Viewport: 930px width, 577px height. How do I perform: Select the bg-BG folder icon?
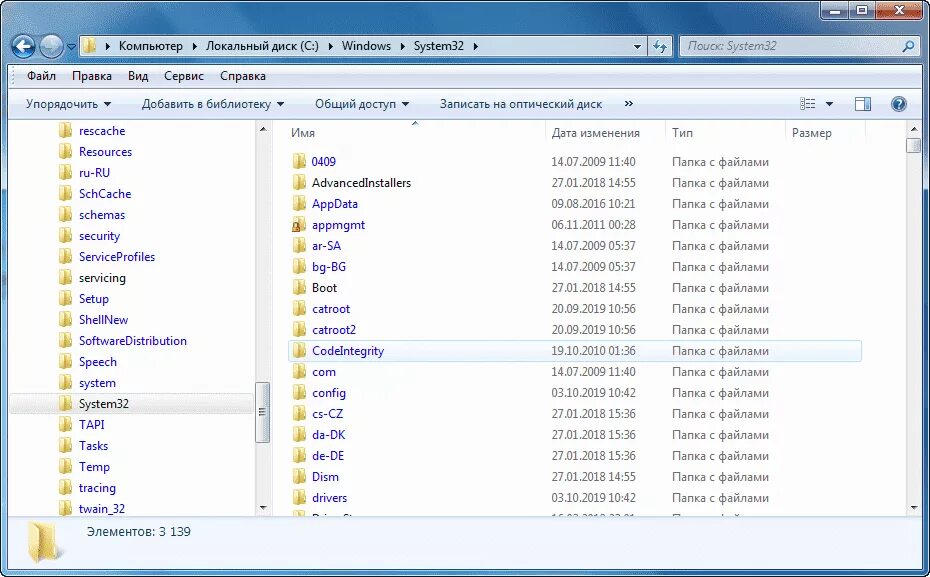click(x=300, y=267)
